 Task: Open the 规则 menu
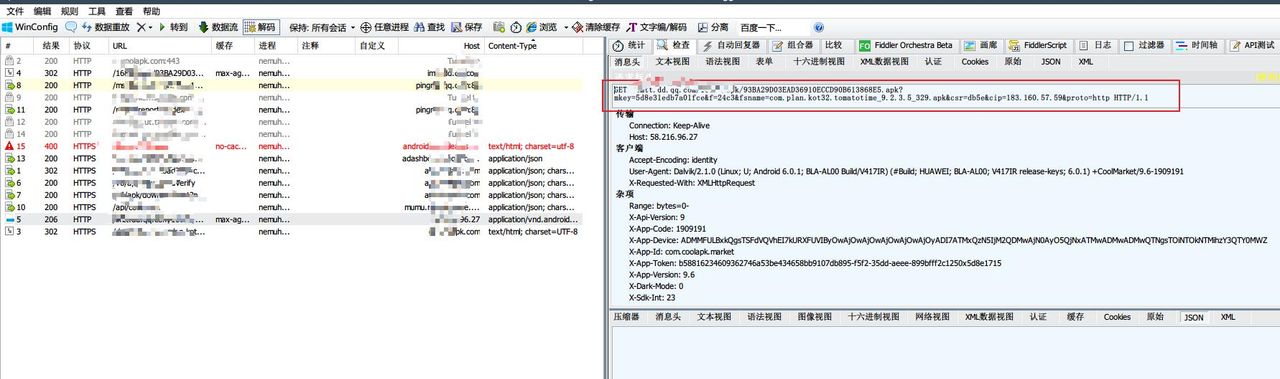tap(69, 10)
